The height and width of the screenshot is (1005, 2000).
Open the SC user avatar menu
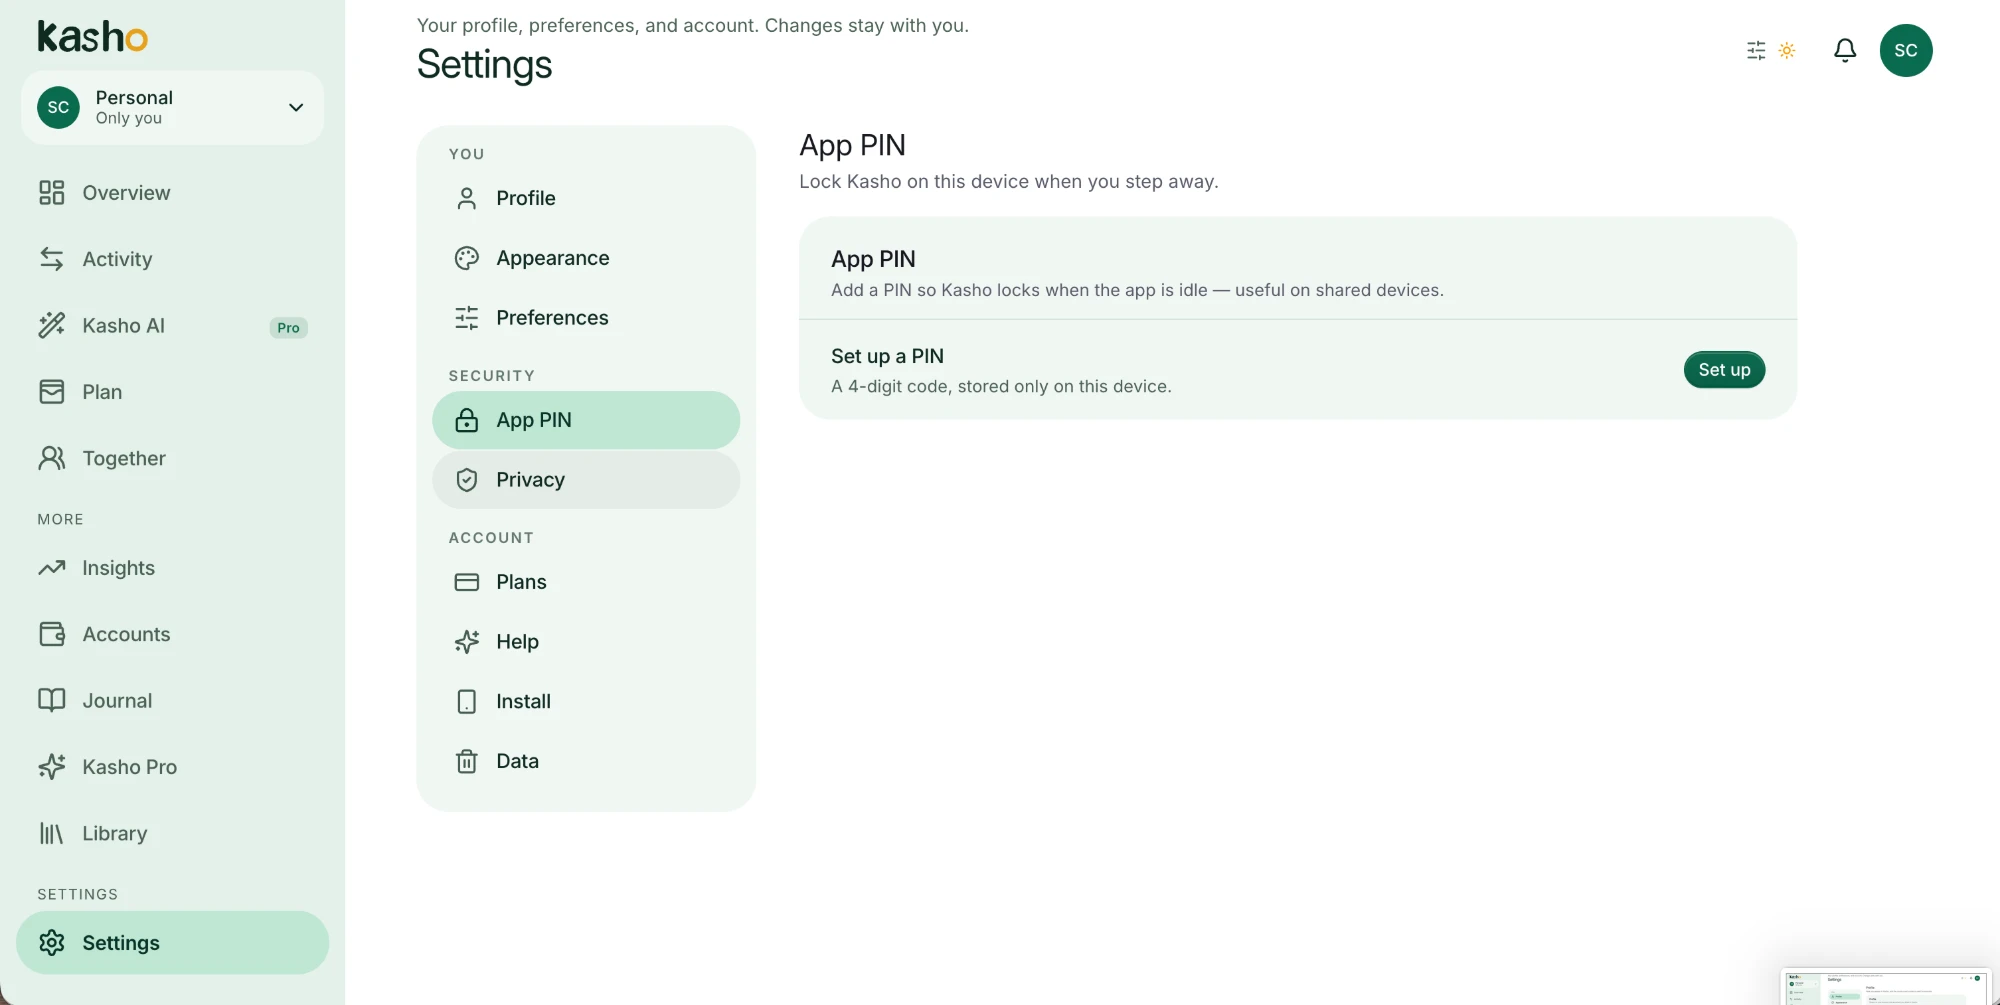tap(1906, 50)
